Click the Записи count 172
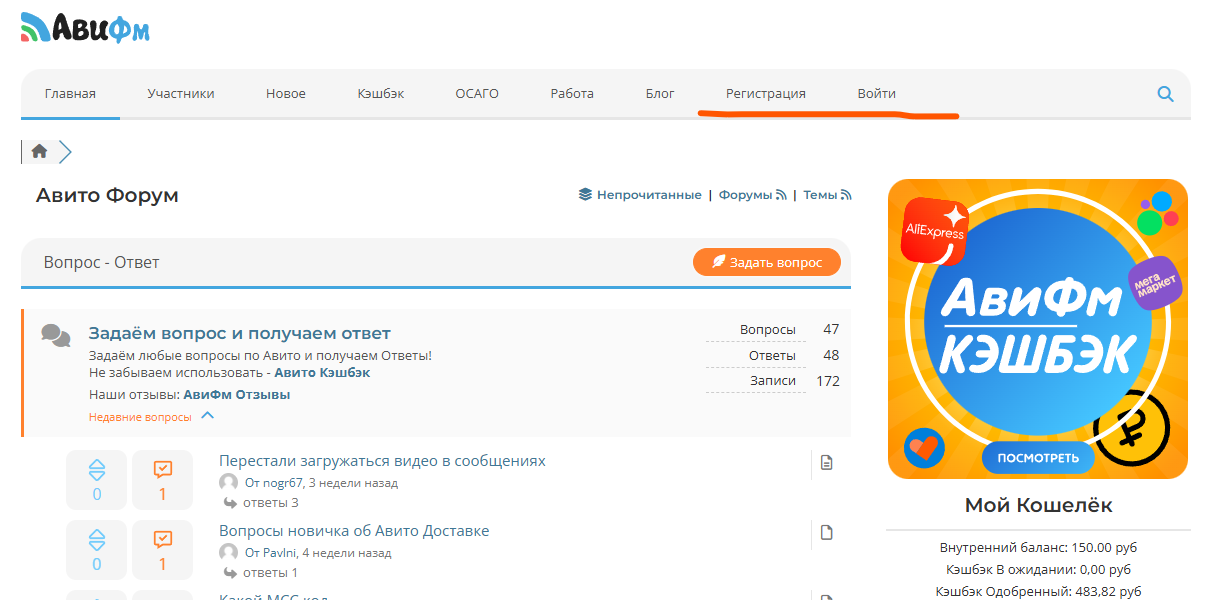The width and height of the screenshot is (1215, 600). [828, 381]
